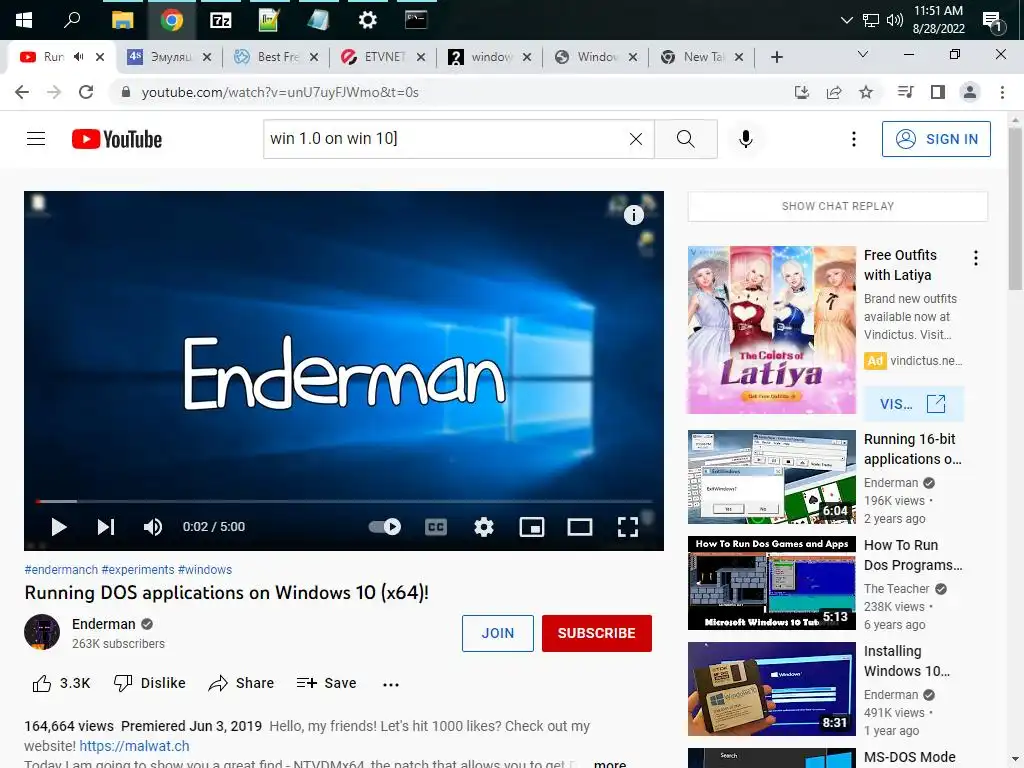The height and width of the screenshot is (768, 1024).
Task: Open Enderman channel avatar
Action: coord(42,632)
